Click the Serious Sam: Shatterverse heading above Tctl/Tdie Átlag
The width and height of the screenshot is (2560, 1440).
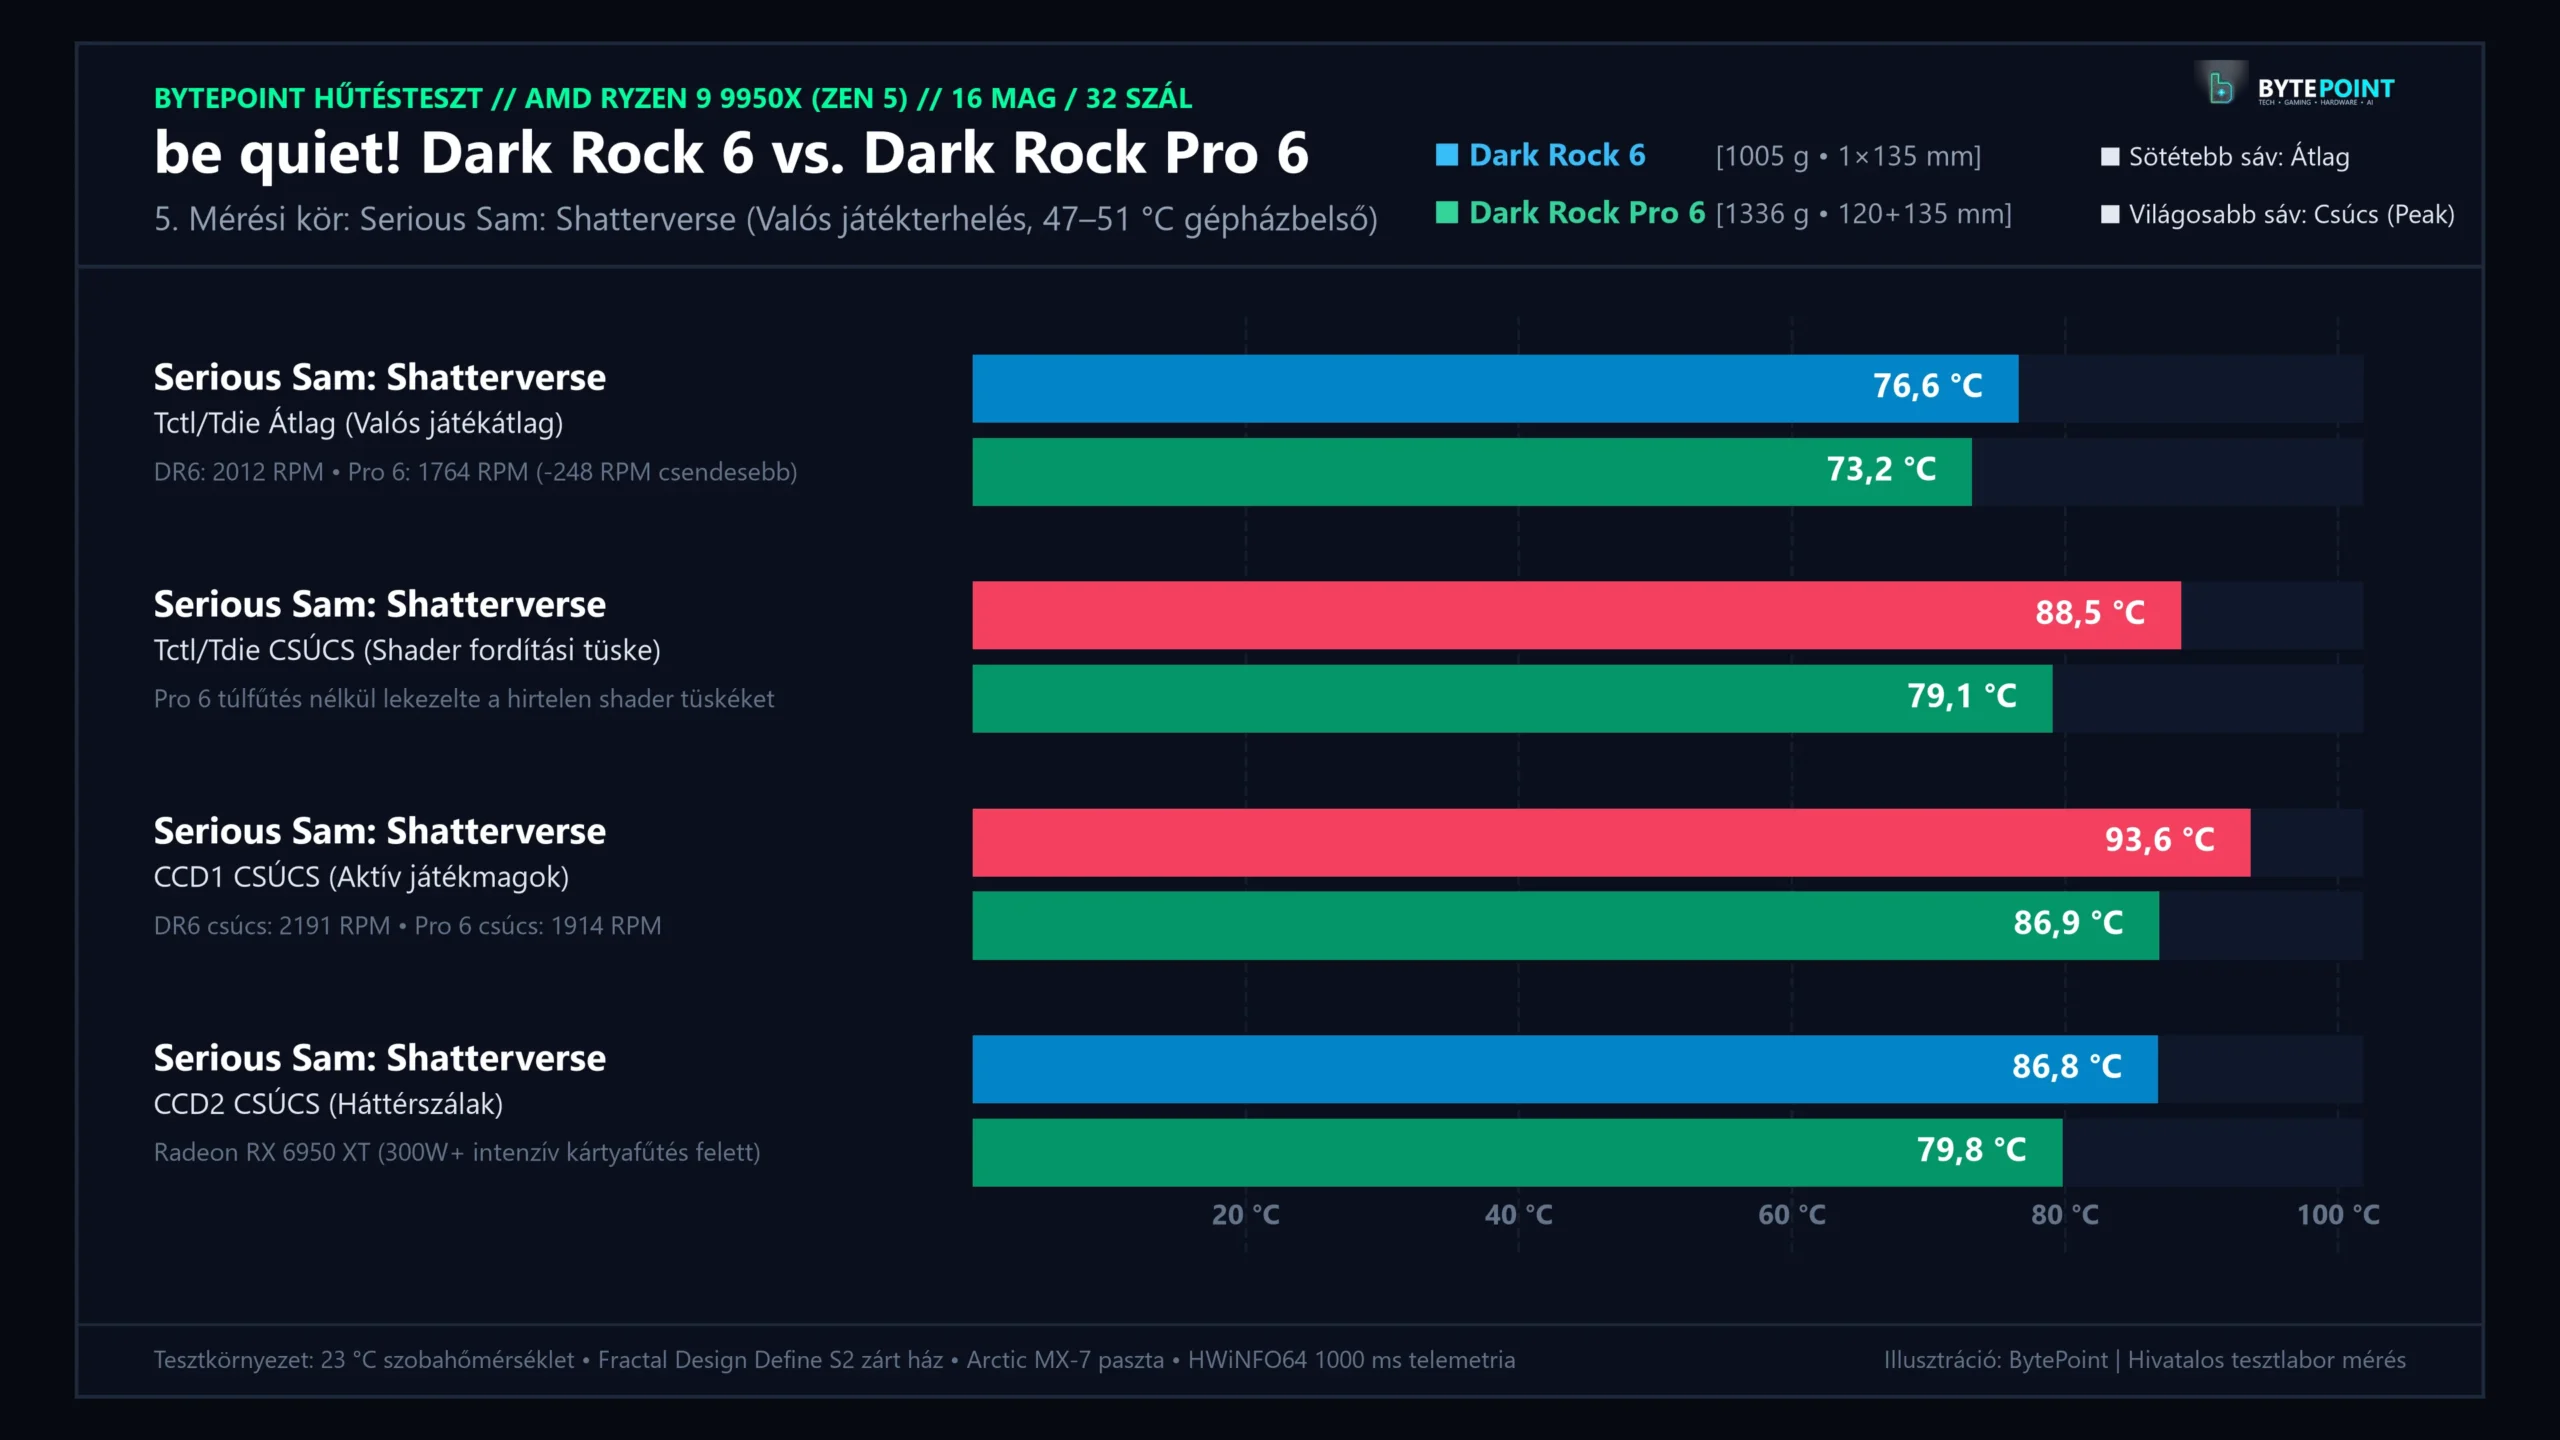point(380,378)
